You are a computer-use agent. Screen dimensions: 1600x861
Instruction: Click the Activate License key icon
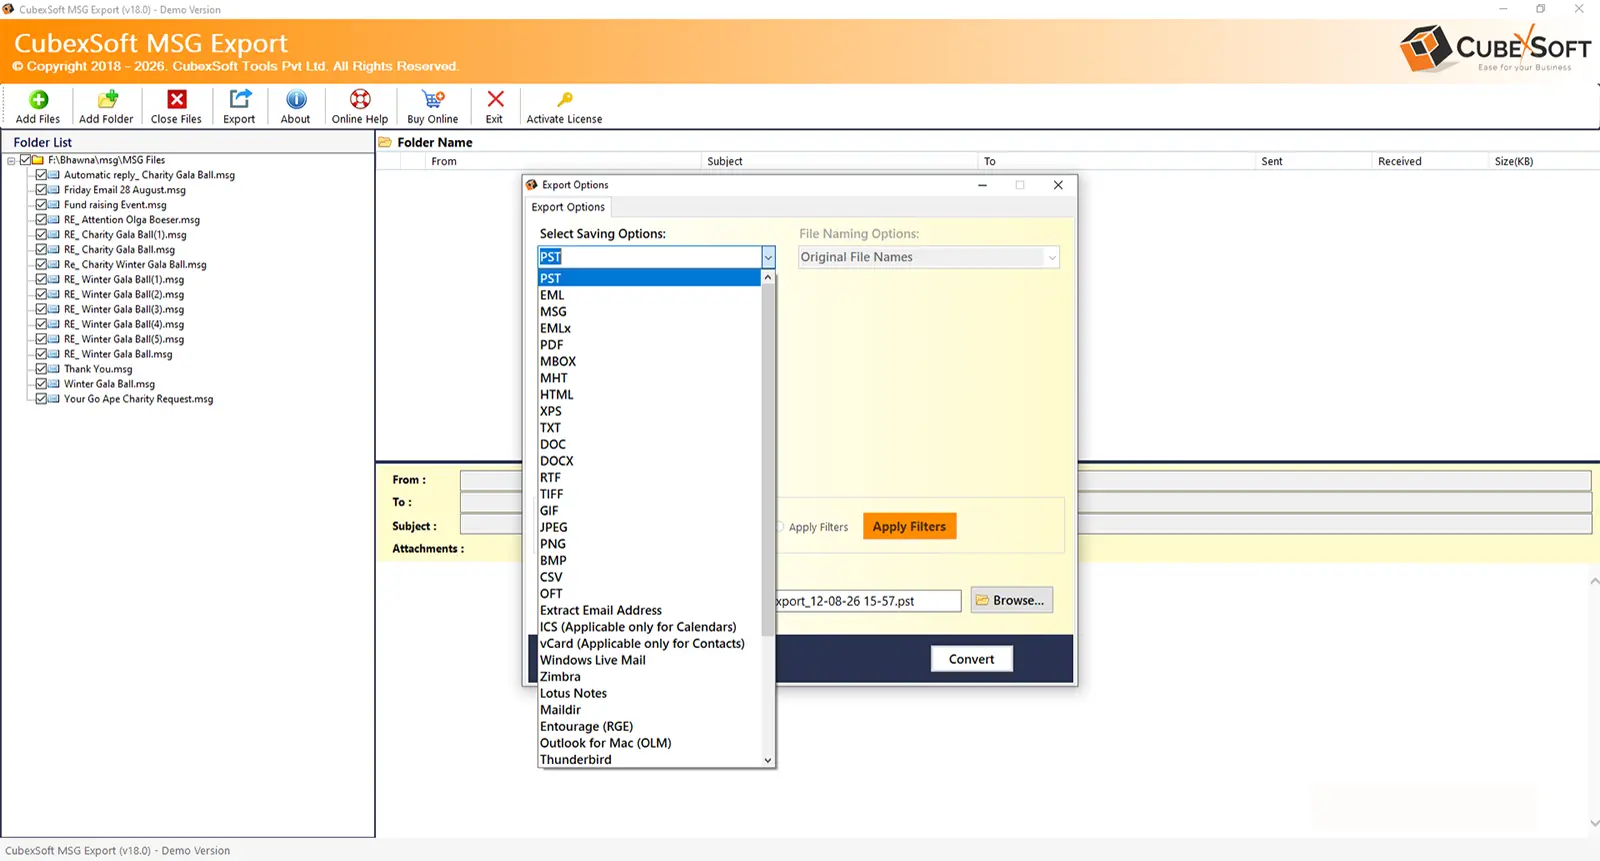pyautogui.click(x=565, y=99)
